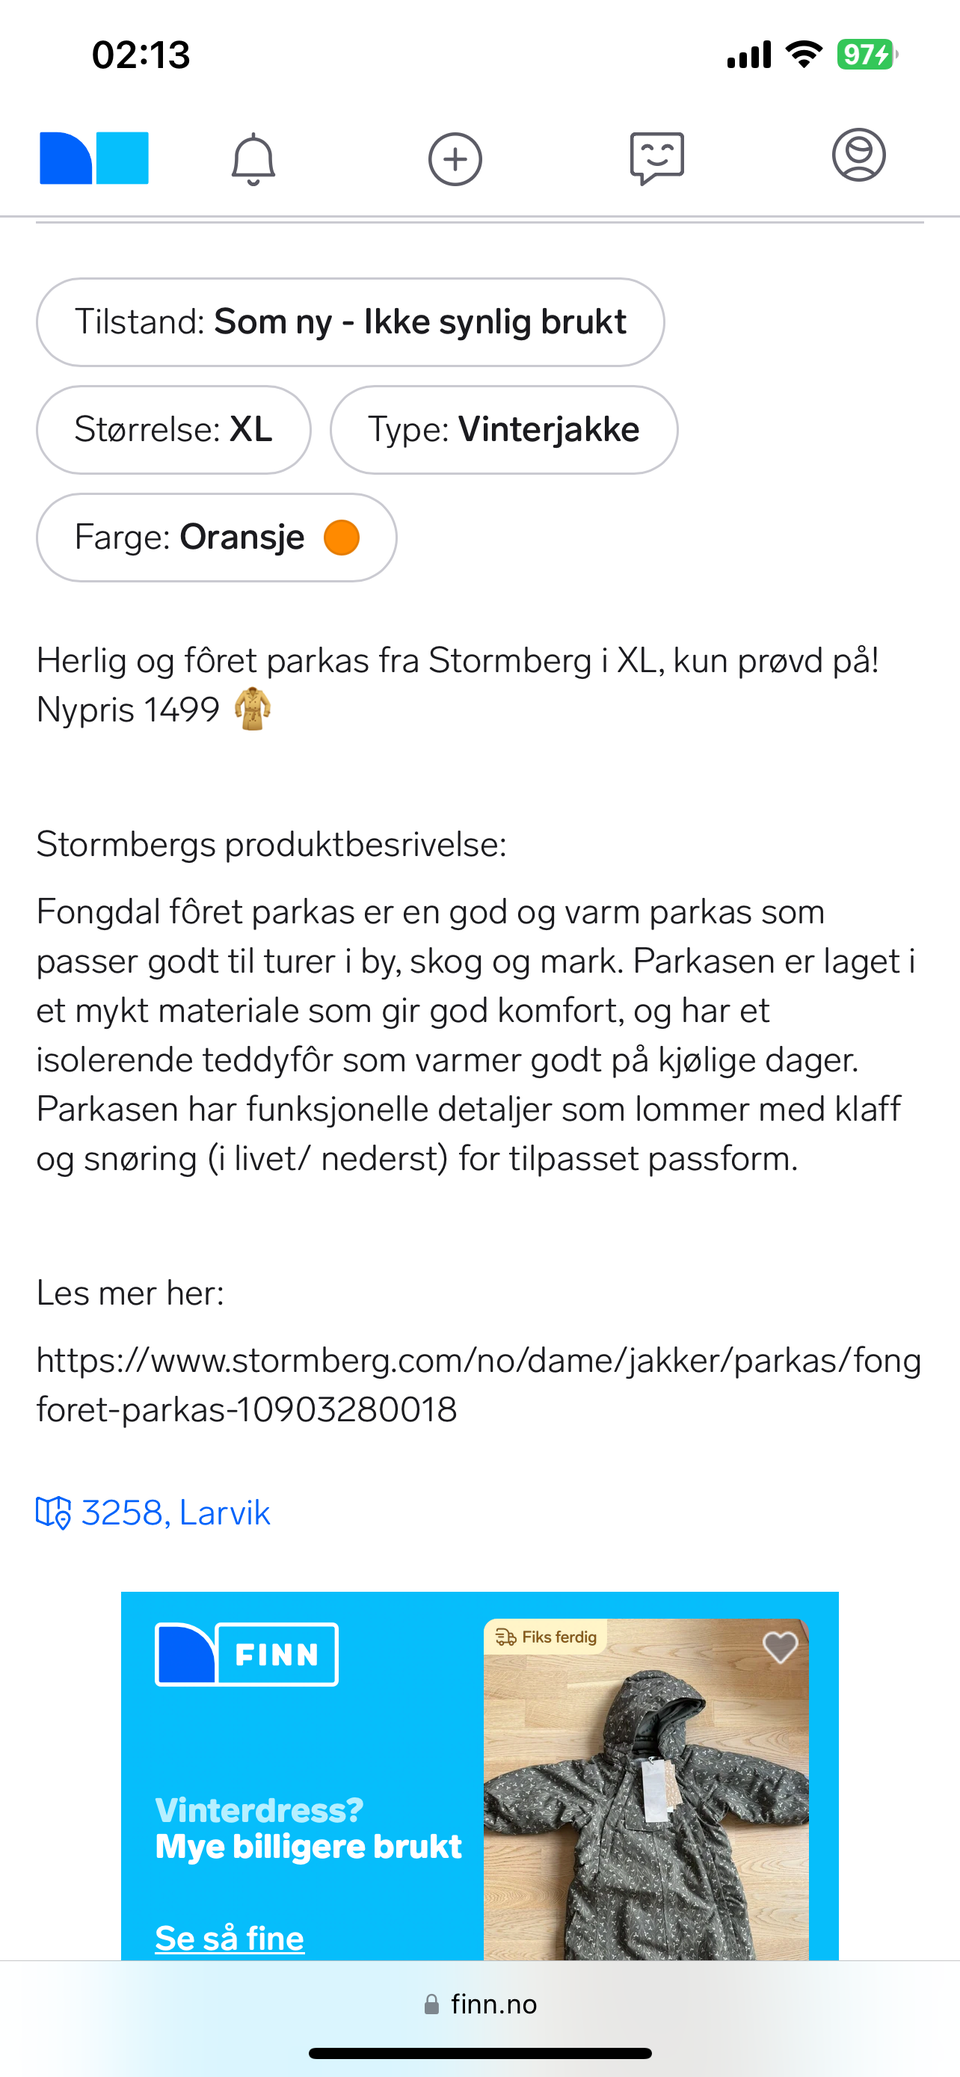This screenshot has height=2077, width=960.
Task: Tap the map icon beside Larvik
Action: tap(53, 1512)
